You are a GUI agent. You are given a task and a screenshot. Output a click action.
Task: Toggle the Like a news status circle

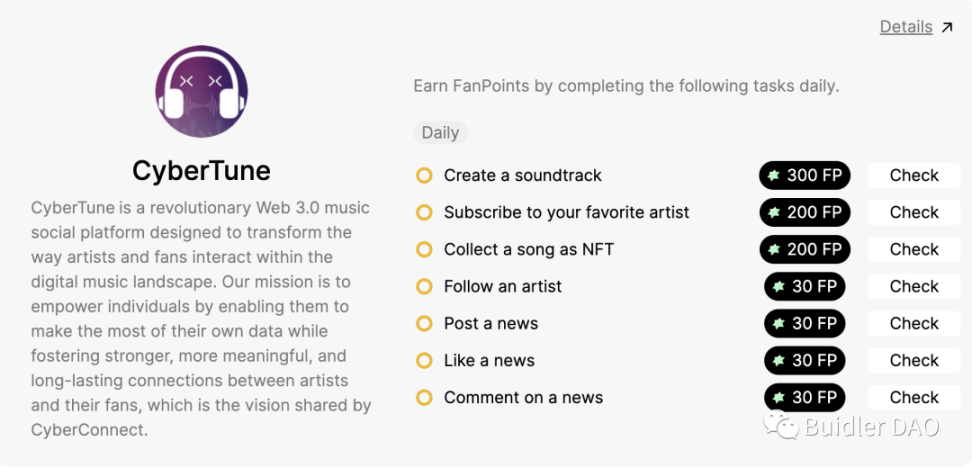[424, 361]
